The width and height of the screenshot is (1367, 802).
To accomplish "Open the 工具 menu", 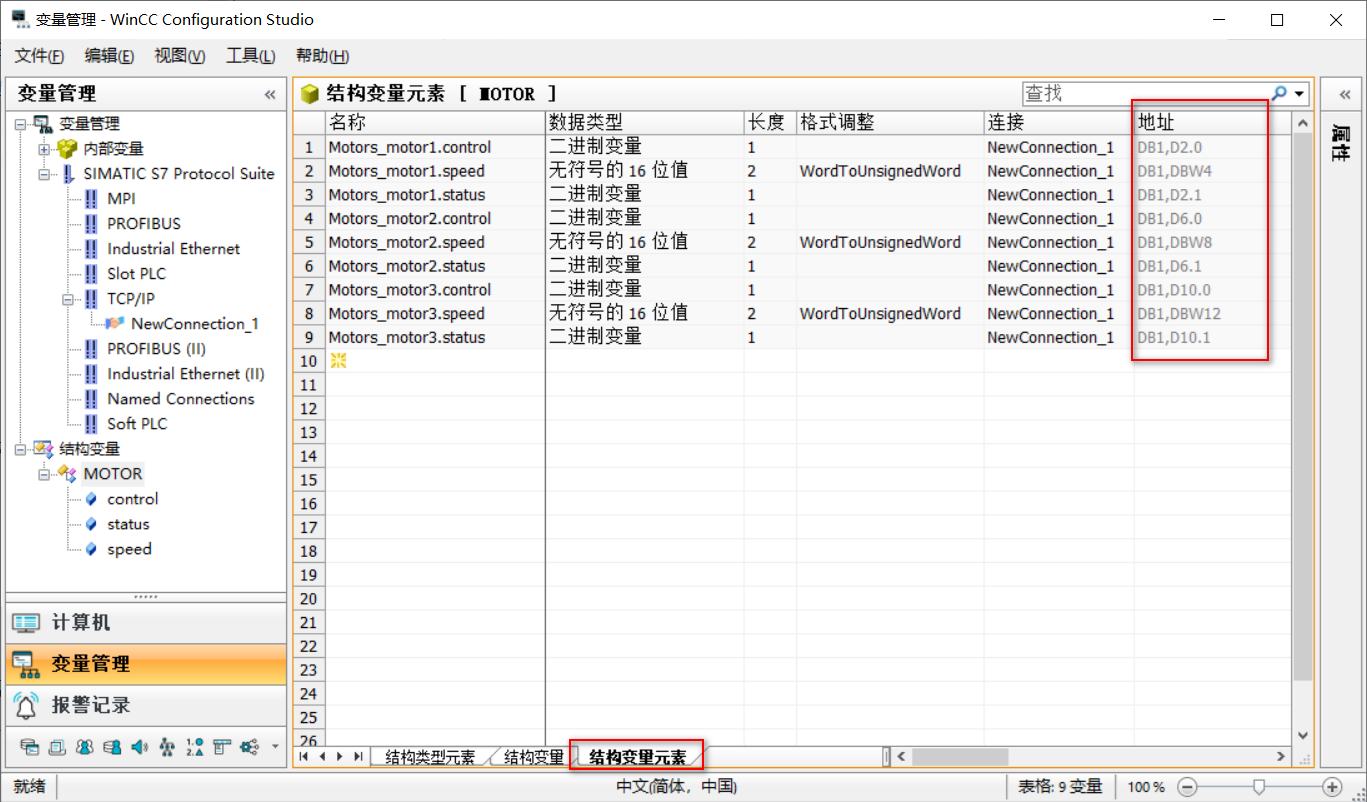I will 249,56.
